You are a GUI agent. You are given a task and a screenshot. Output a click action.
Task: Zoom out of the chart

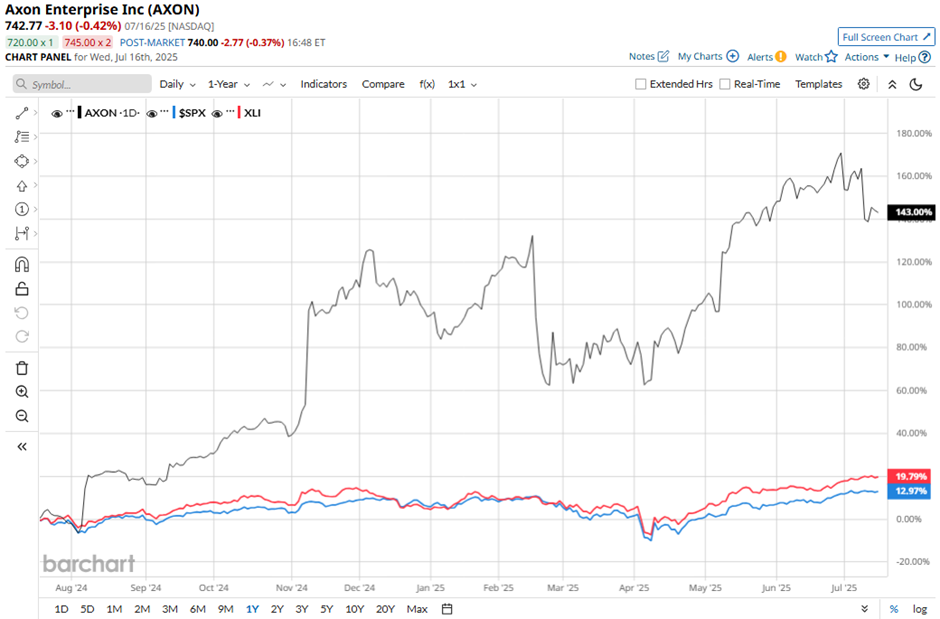coord(22,416)
